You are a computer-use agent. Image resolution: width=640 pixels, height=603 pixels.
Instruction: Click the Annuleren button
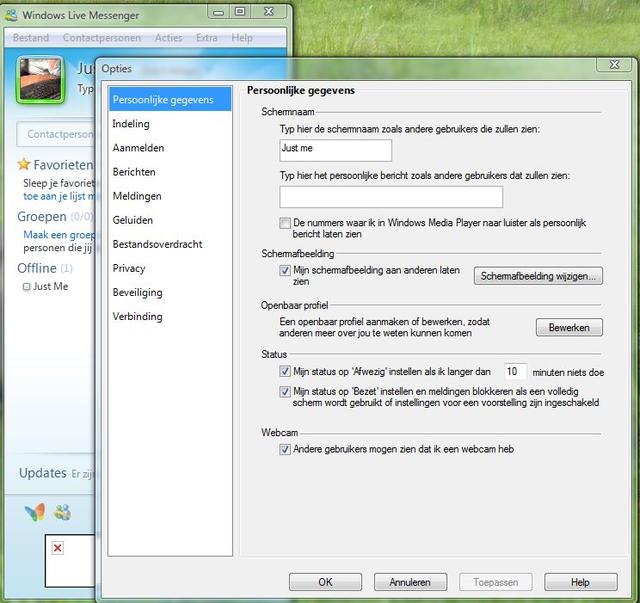coord(410,582)
